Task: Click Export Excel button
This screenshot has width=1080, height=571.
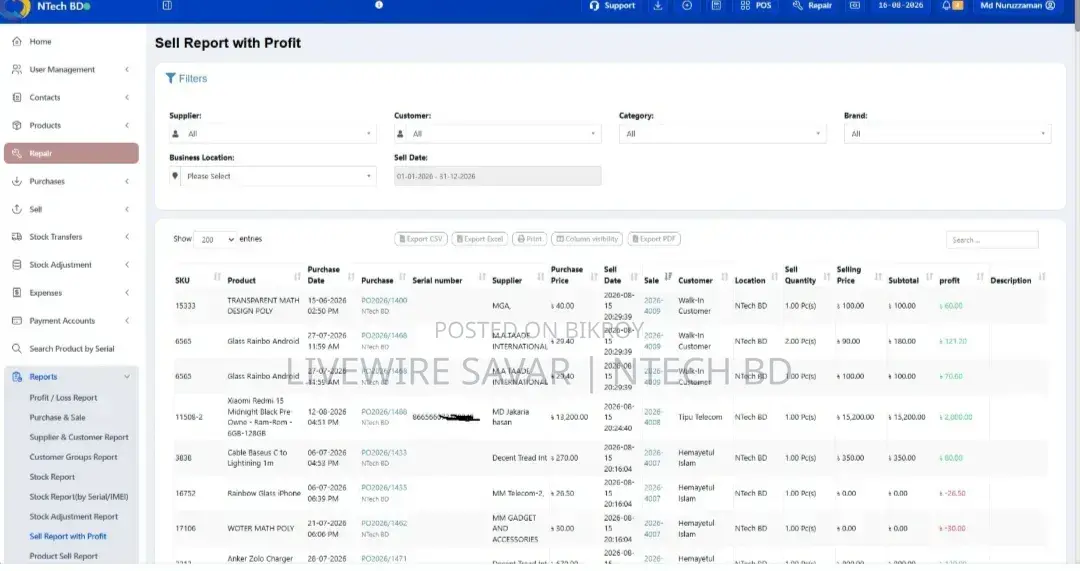Action: click(x=479, y=239)
